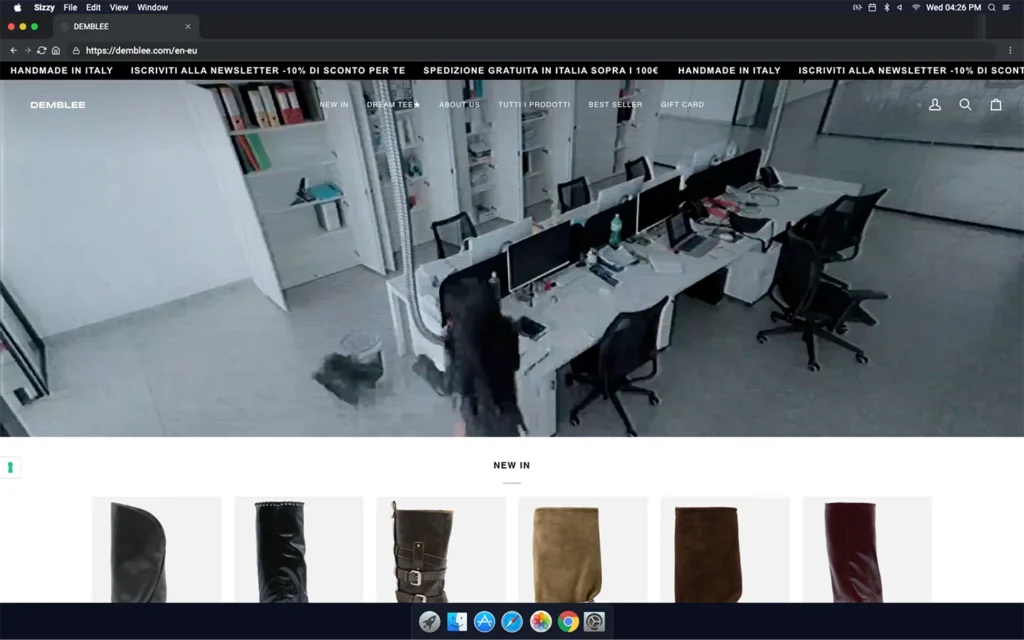Reload the page with the refresh icon

41,50
